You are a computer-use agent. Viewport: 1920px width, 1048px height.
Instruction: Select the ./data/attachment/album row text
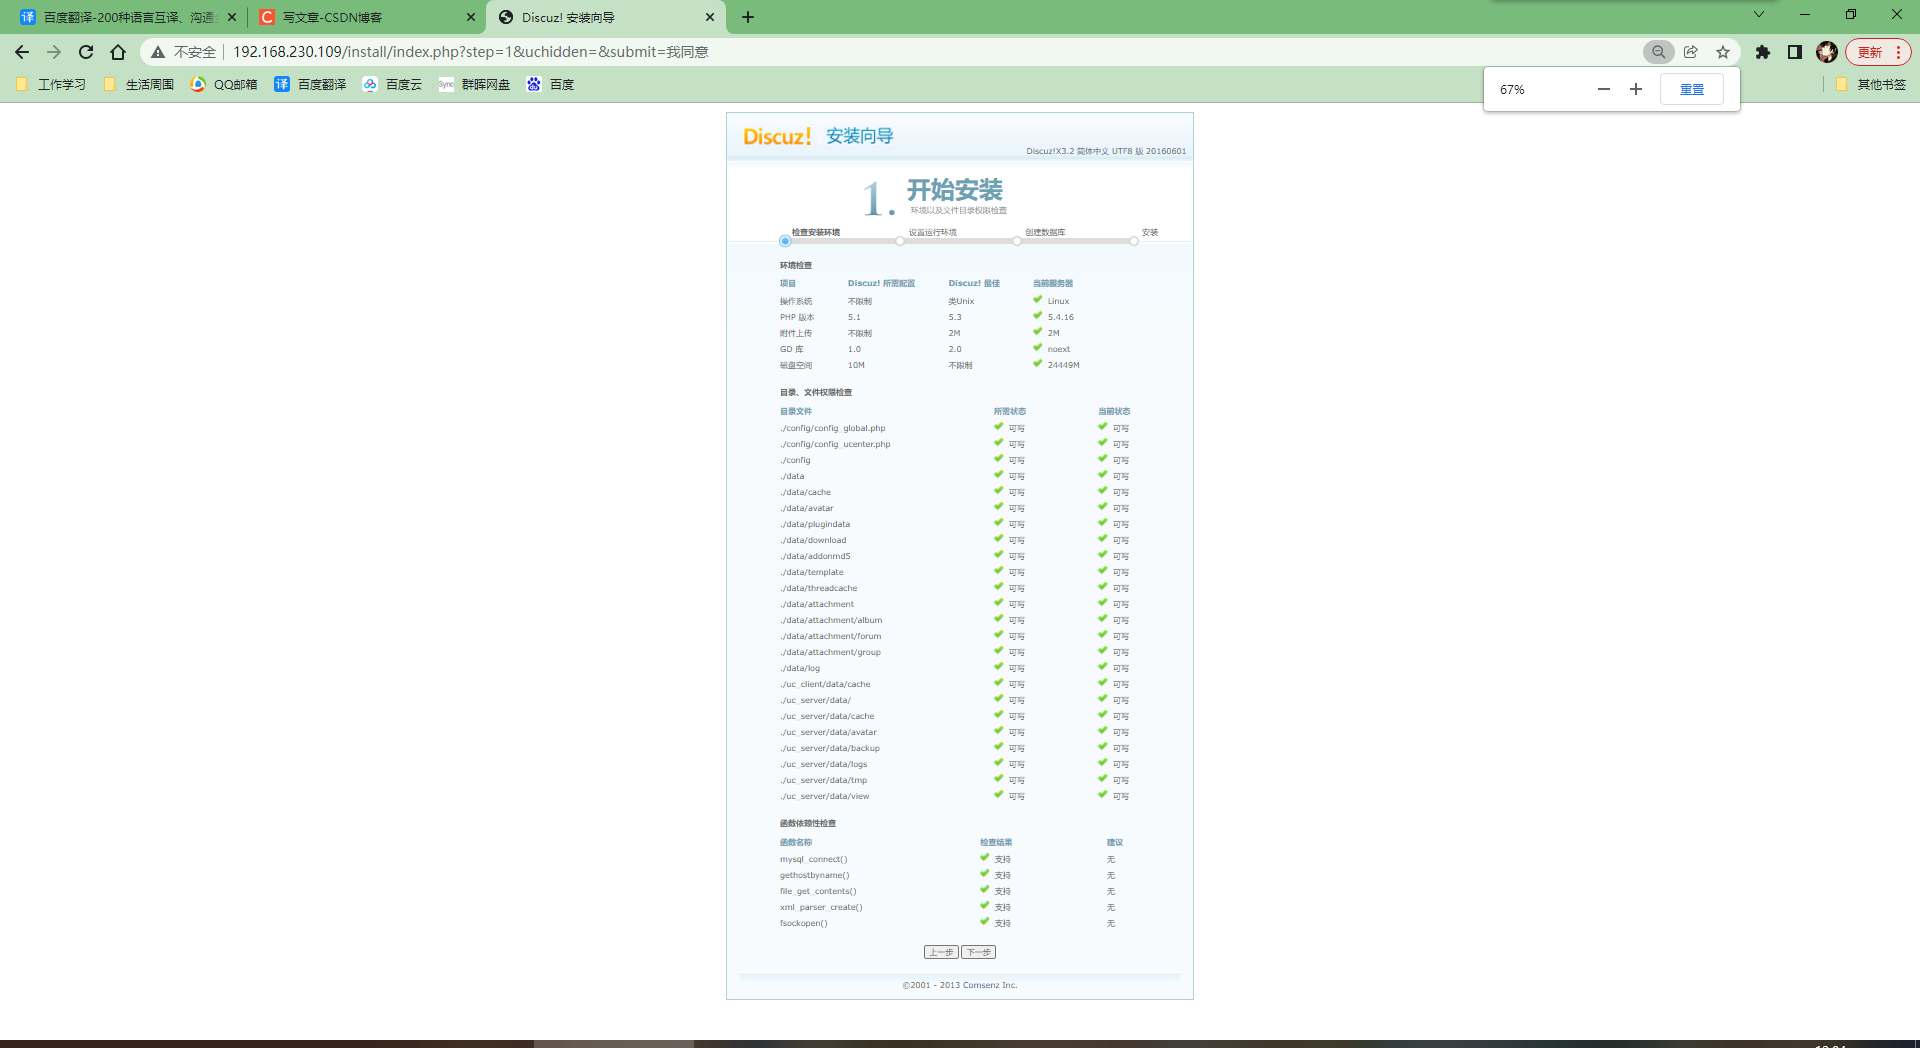(831, 620)
